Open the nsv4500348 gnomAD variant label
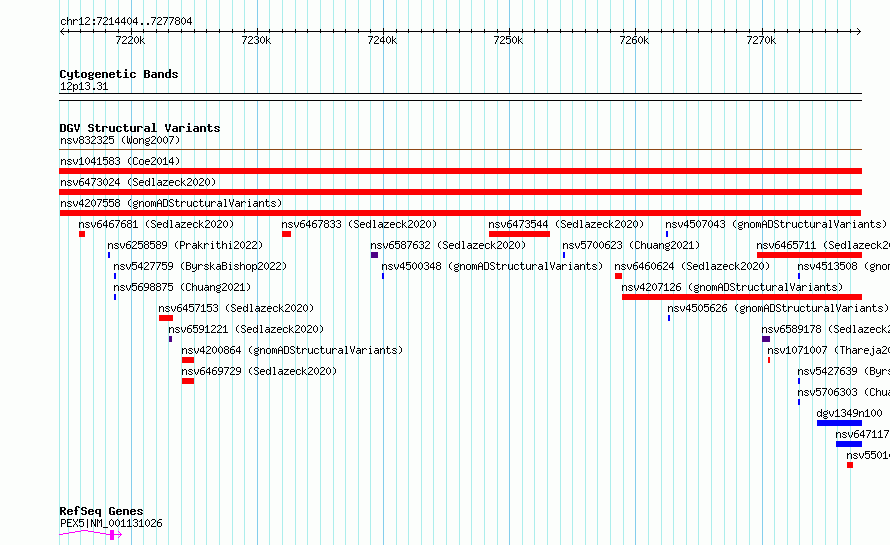The image size is (890, 545). [x=492, y=266]
